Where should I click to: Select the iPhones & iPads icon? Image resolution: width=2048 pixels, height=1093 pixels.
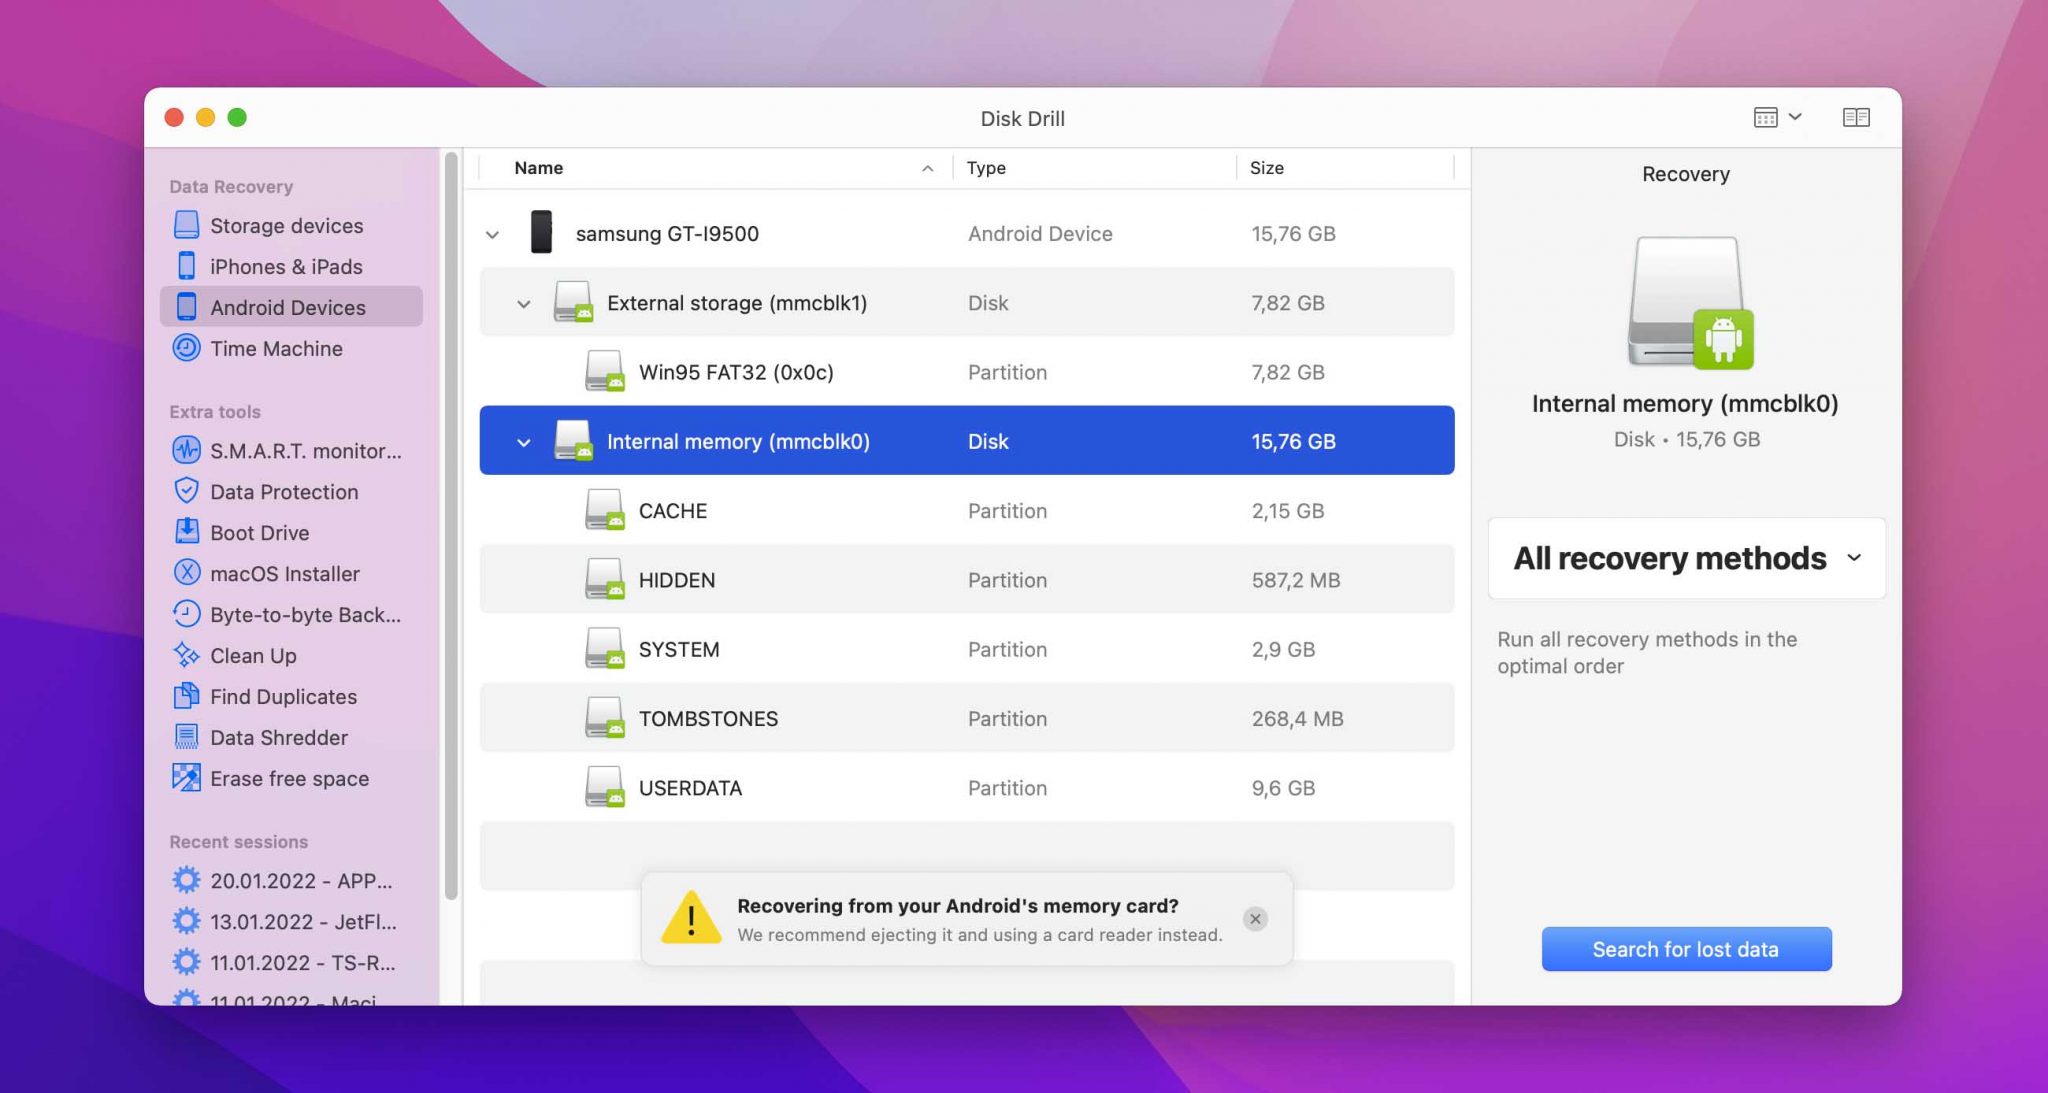[186, 265]
